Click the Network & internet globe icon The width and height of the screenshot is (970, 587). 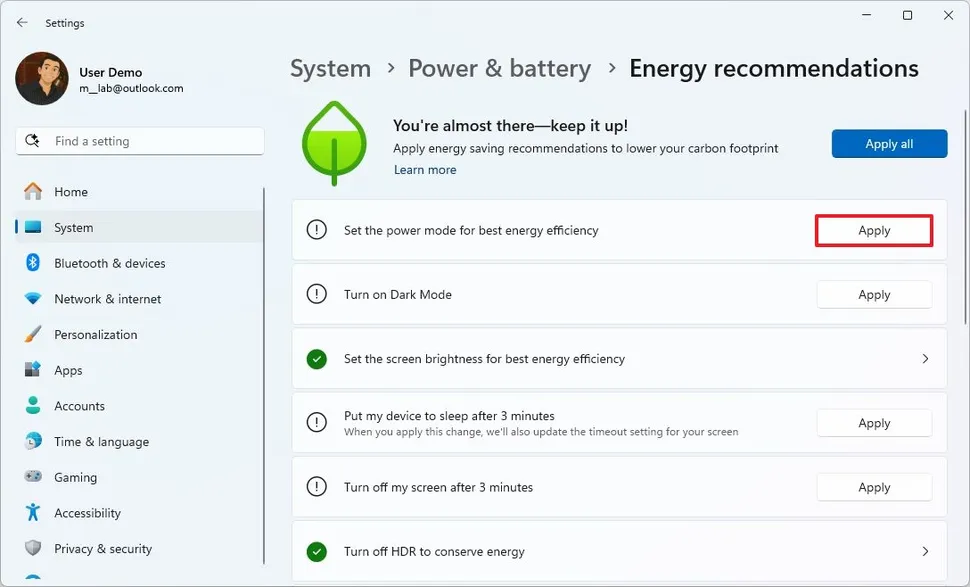pyautogui.click(x=31, y=298)
